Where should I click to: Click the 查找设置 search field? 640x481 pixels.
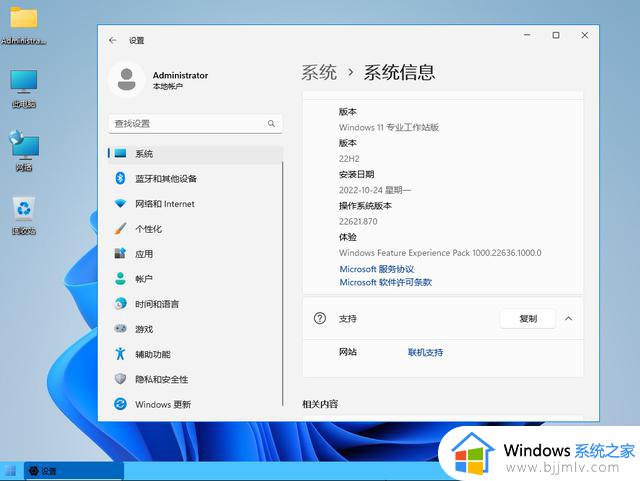click(x=195, y=123)
